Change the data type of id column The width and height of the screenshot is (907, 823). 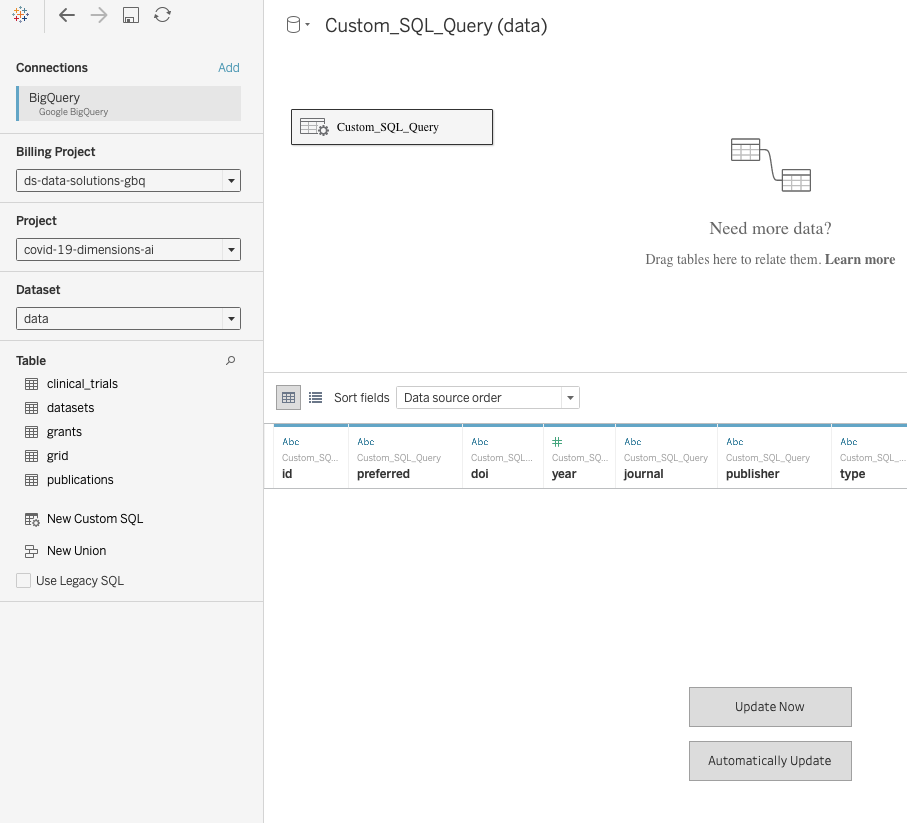(291, 442)
